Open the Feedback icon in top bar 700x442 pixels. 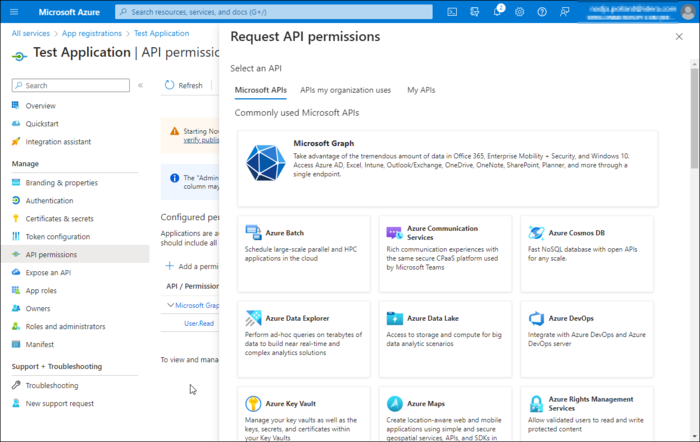click(564, 12)
